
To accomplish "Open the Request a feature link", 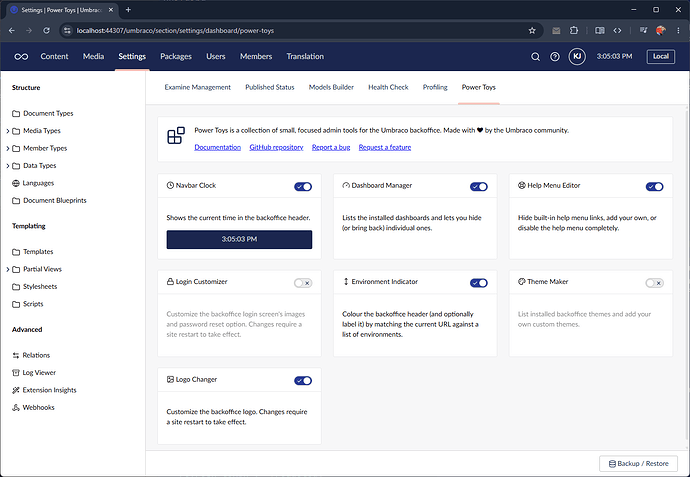I will pos(385,147).
